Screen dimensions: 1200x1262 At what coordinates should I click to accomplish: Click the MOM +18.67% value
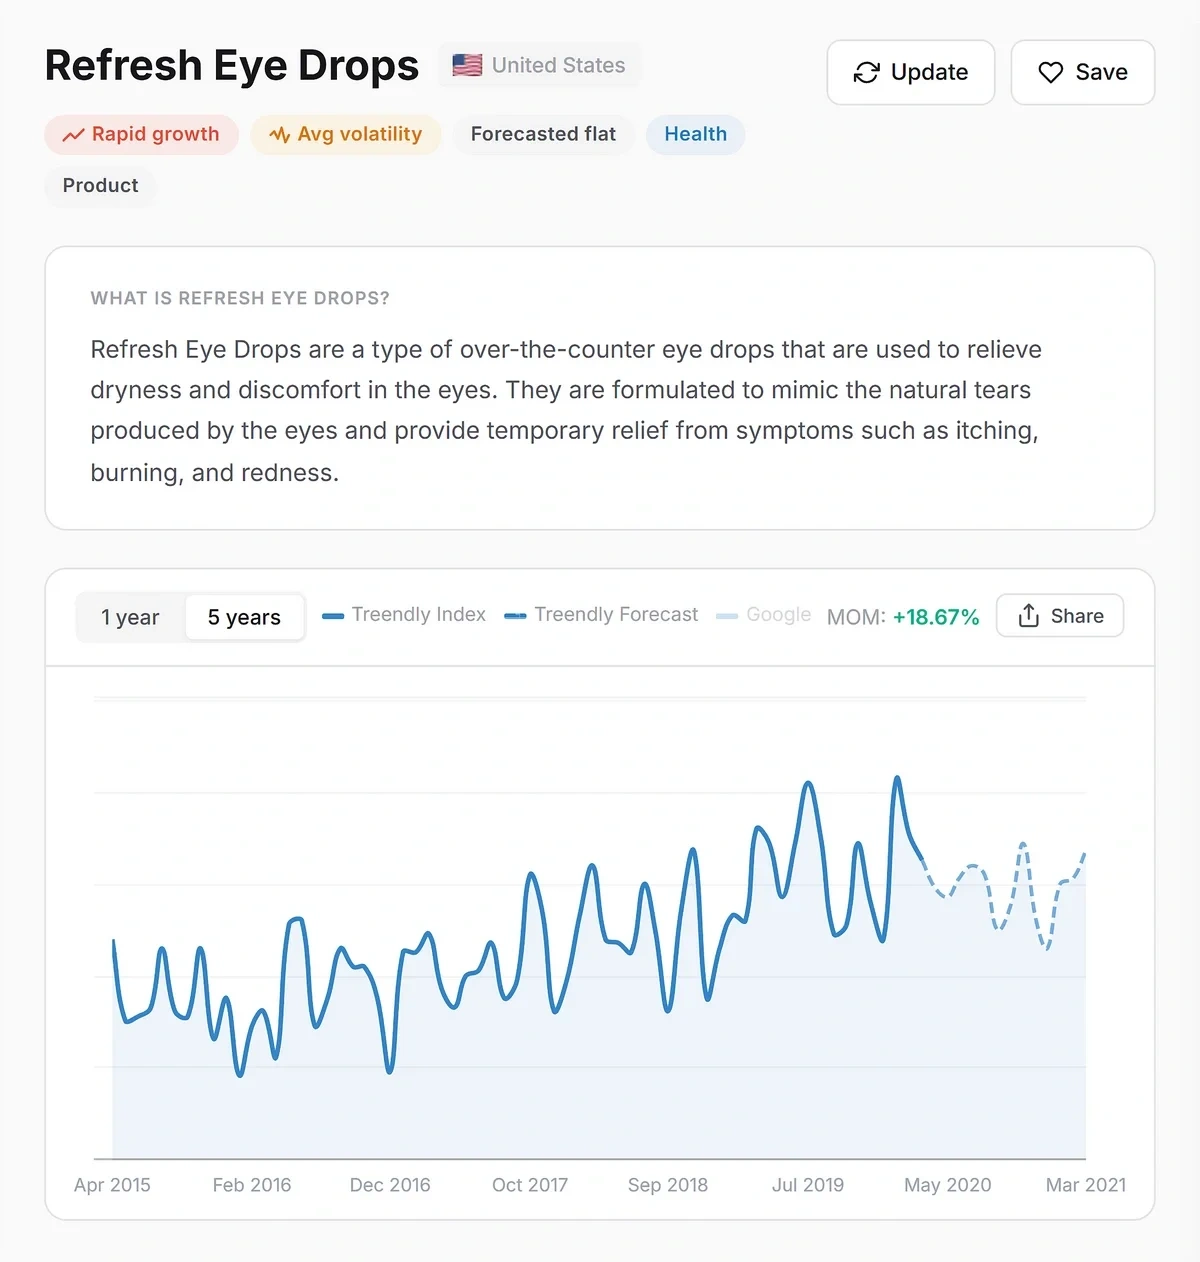[x=903, y=617]
